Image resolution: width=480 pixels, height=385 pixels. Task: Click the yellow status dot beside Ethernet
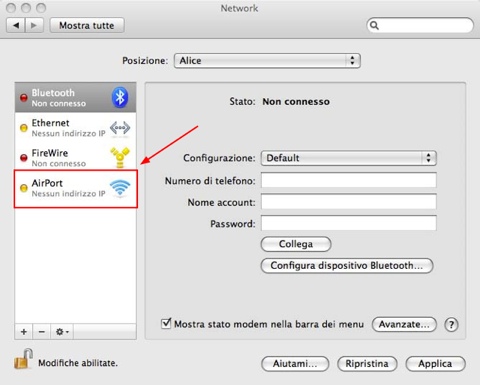point(24,128)
